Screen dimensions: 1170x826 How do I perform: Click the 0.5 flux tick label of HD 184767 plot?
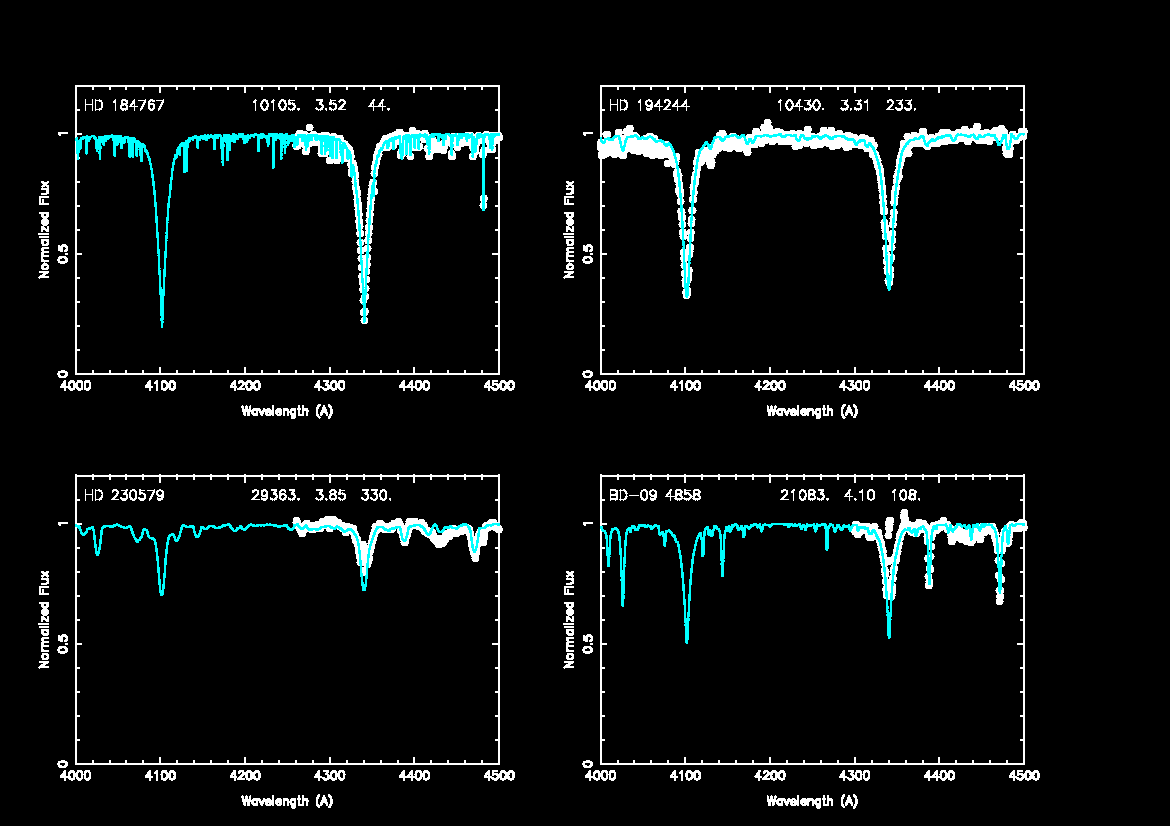click(x=61, y=254)
